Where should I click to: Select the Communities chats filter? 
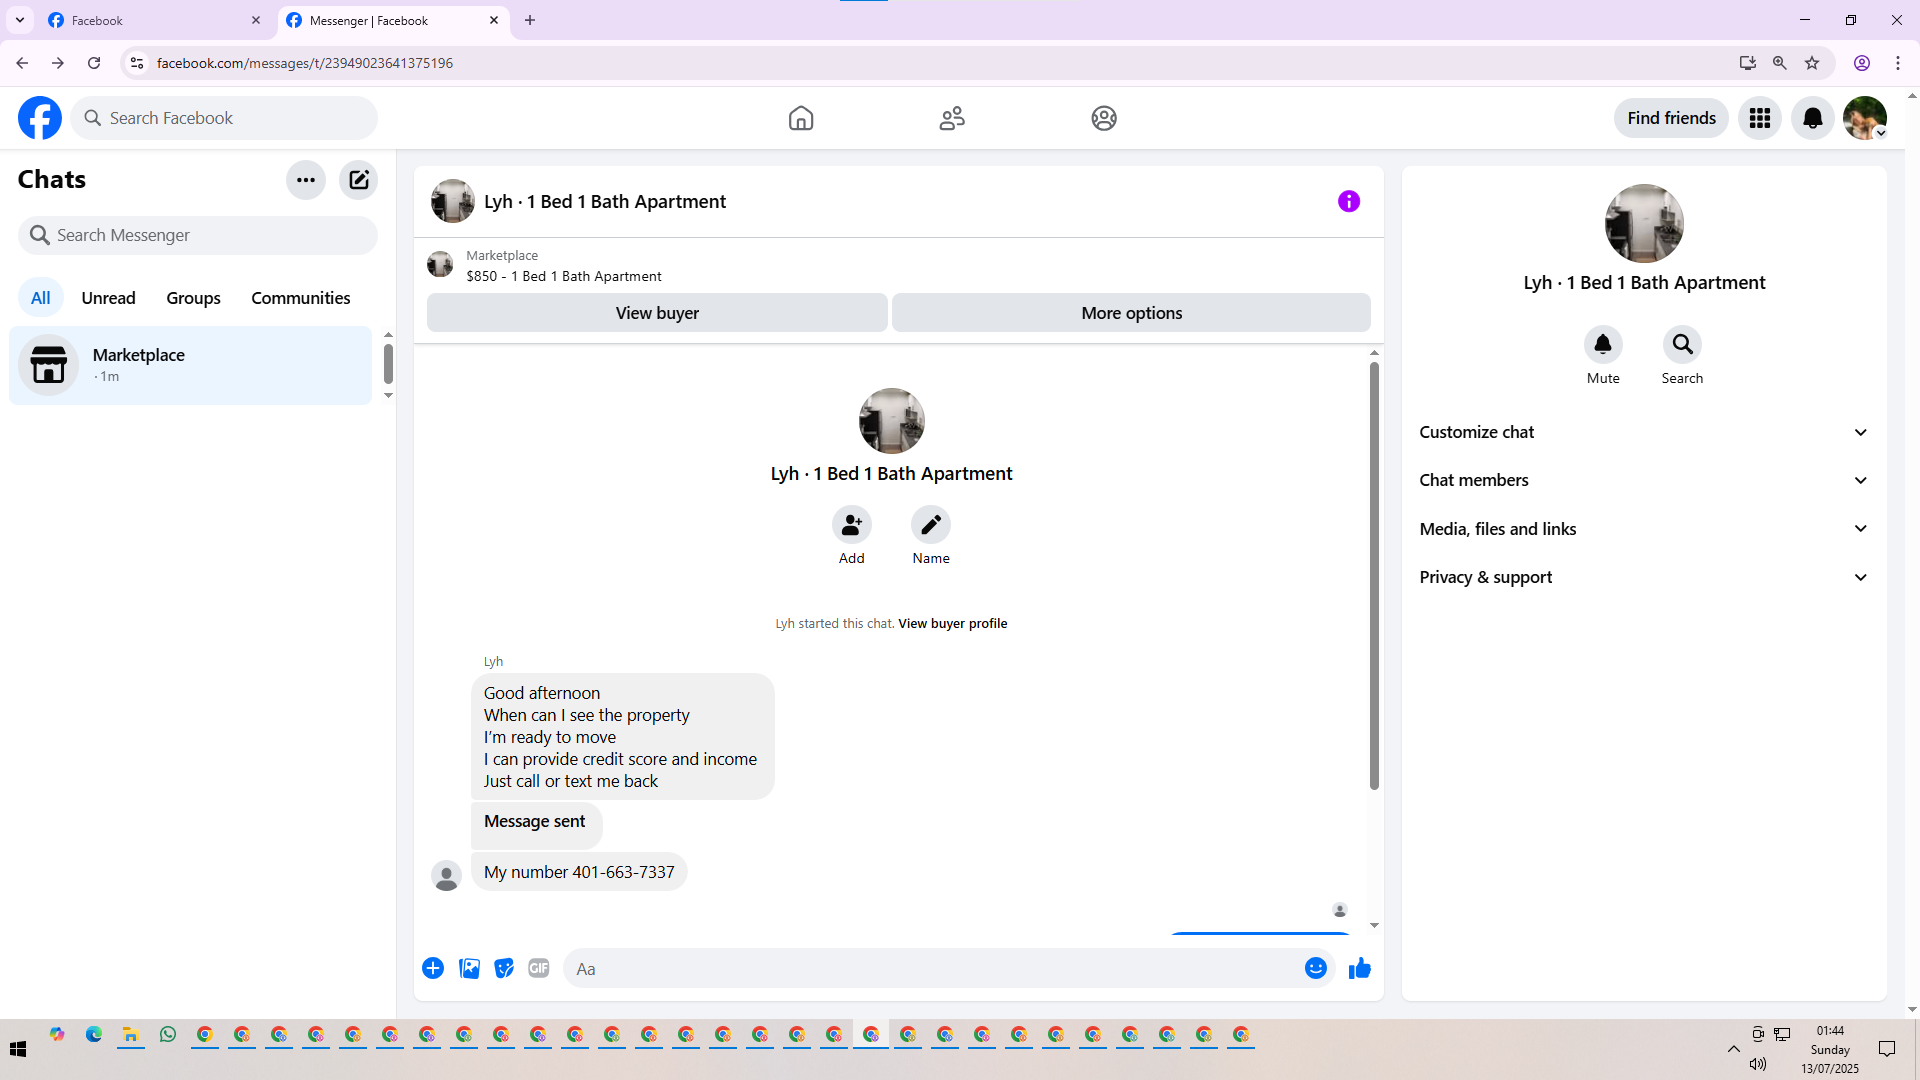tap(300, 298)
